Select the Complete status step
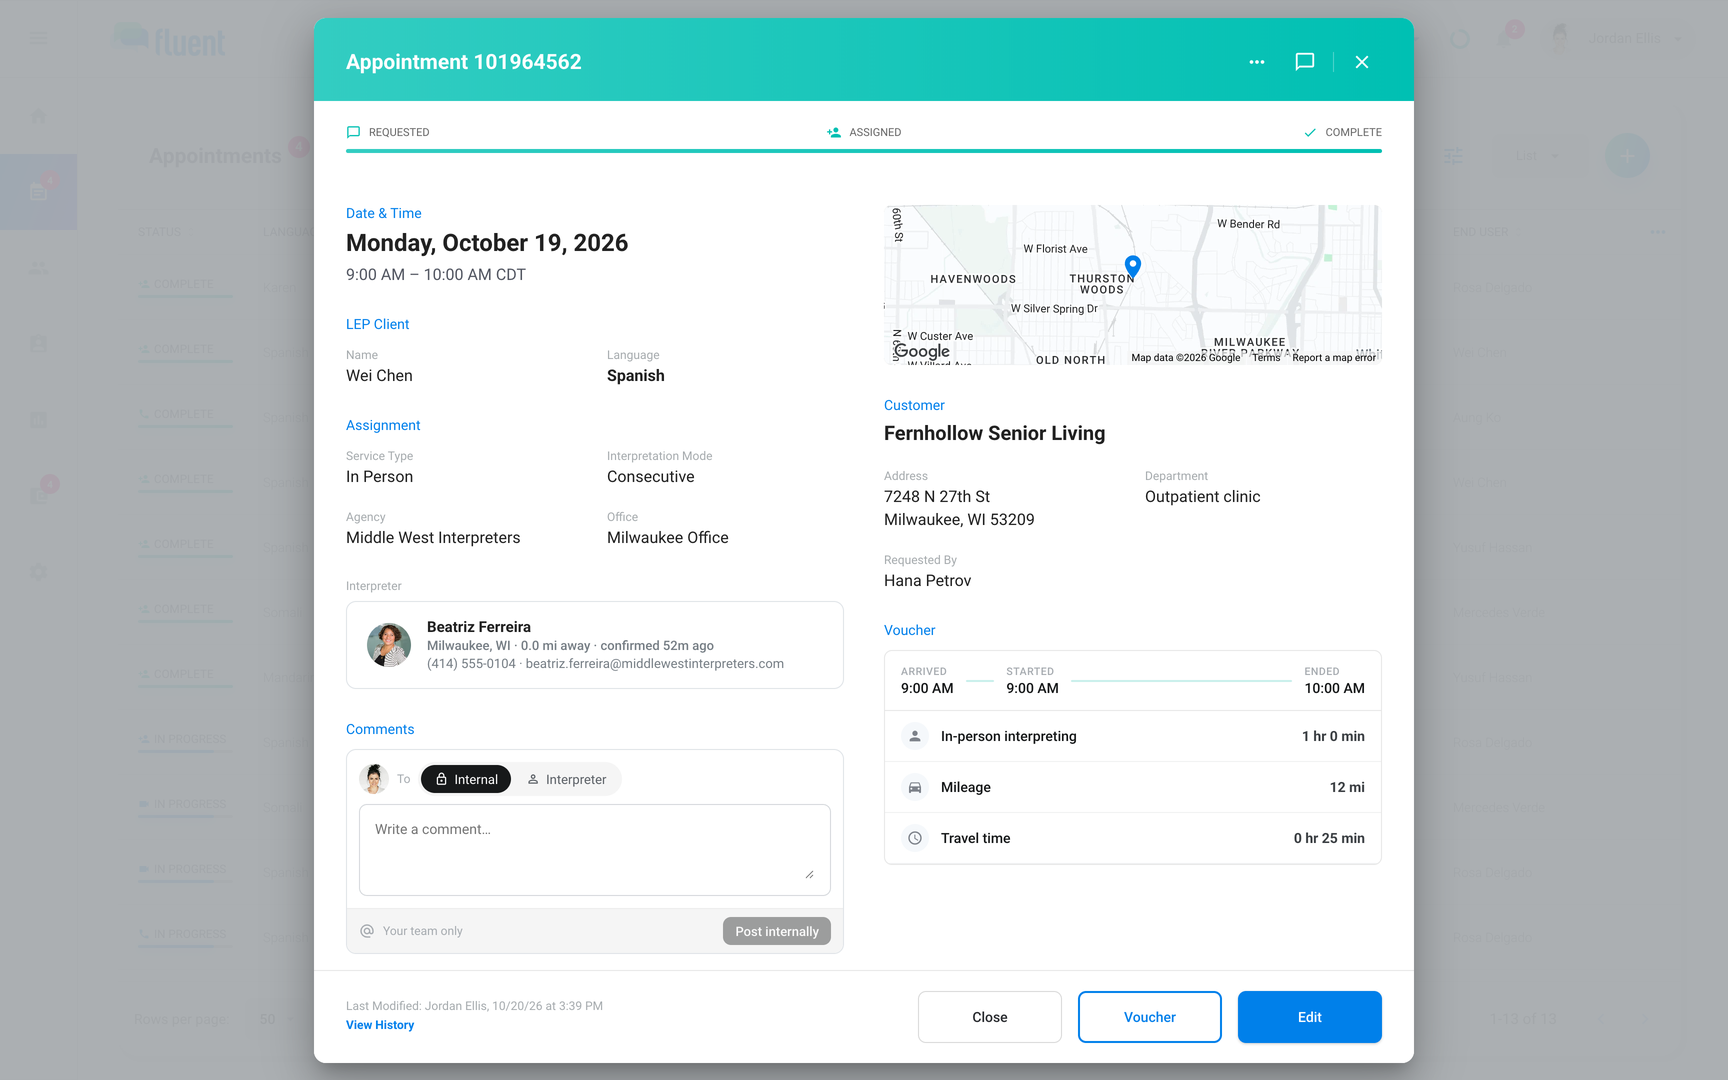 tap(1342, 132)
